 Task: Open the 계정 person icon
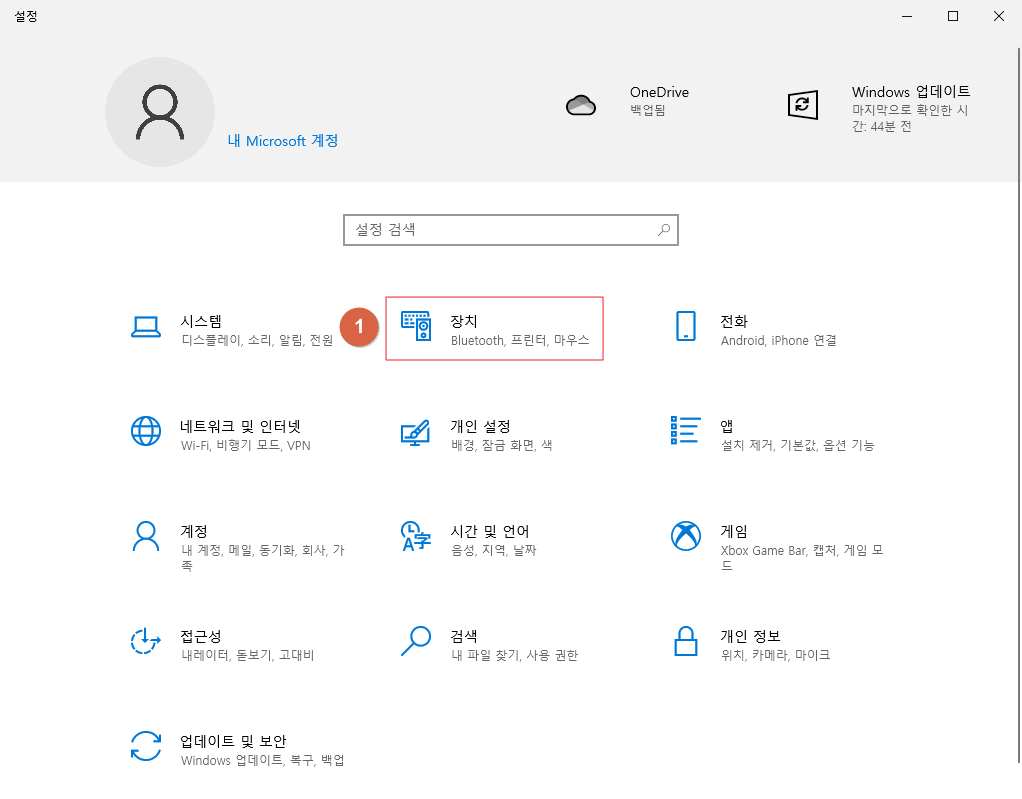[146, 536]
